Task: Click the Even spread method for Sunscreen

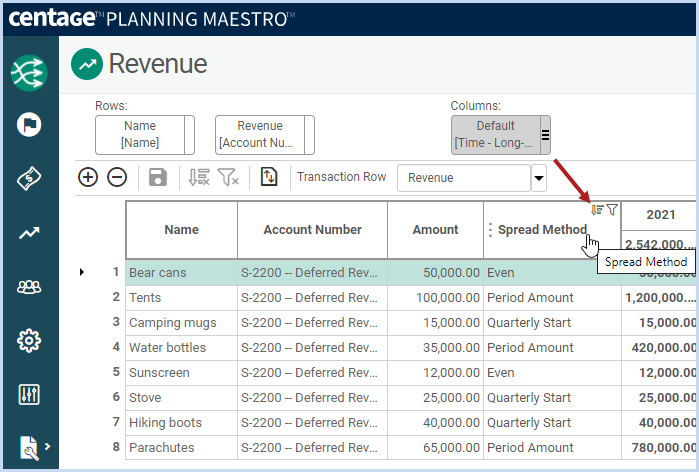Action: coord(552,373)
